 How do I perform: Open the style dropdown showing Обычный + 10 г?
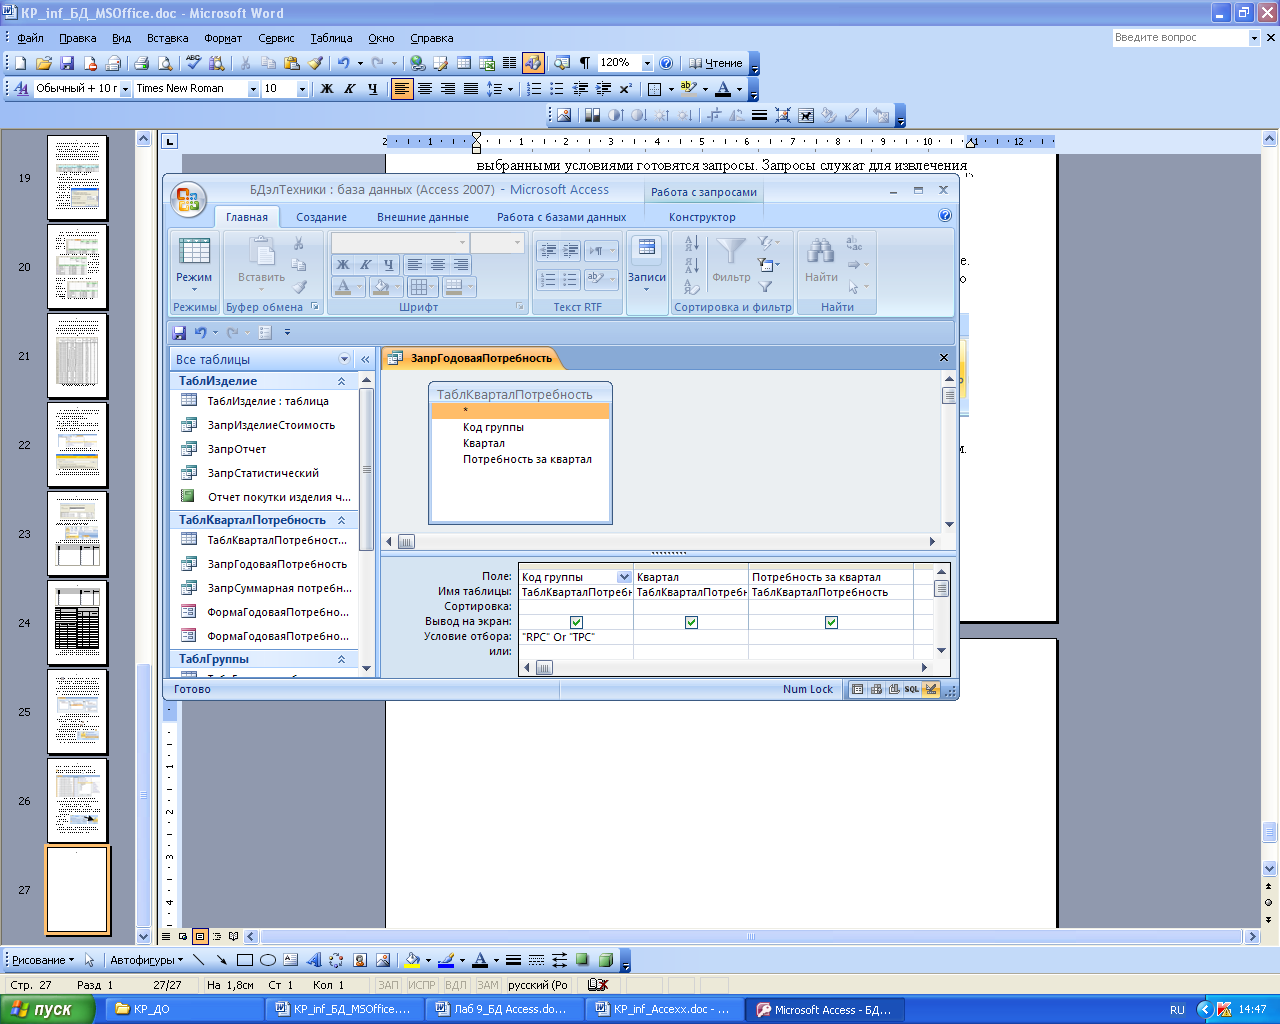(125, 89)
